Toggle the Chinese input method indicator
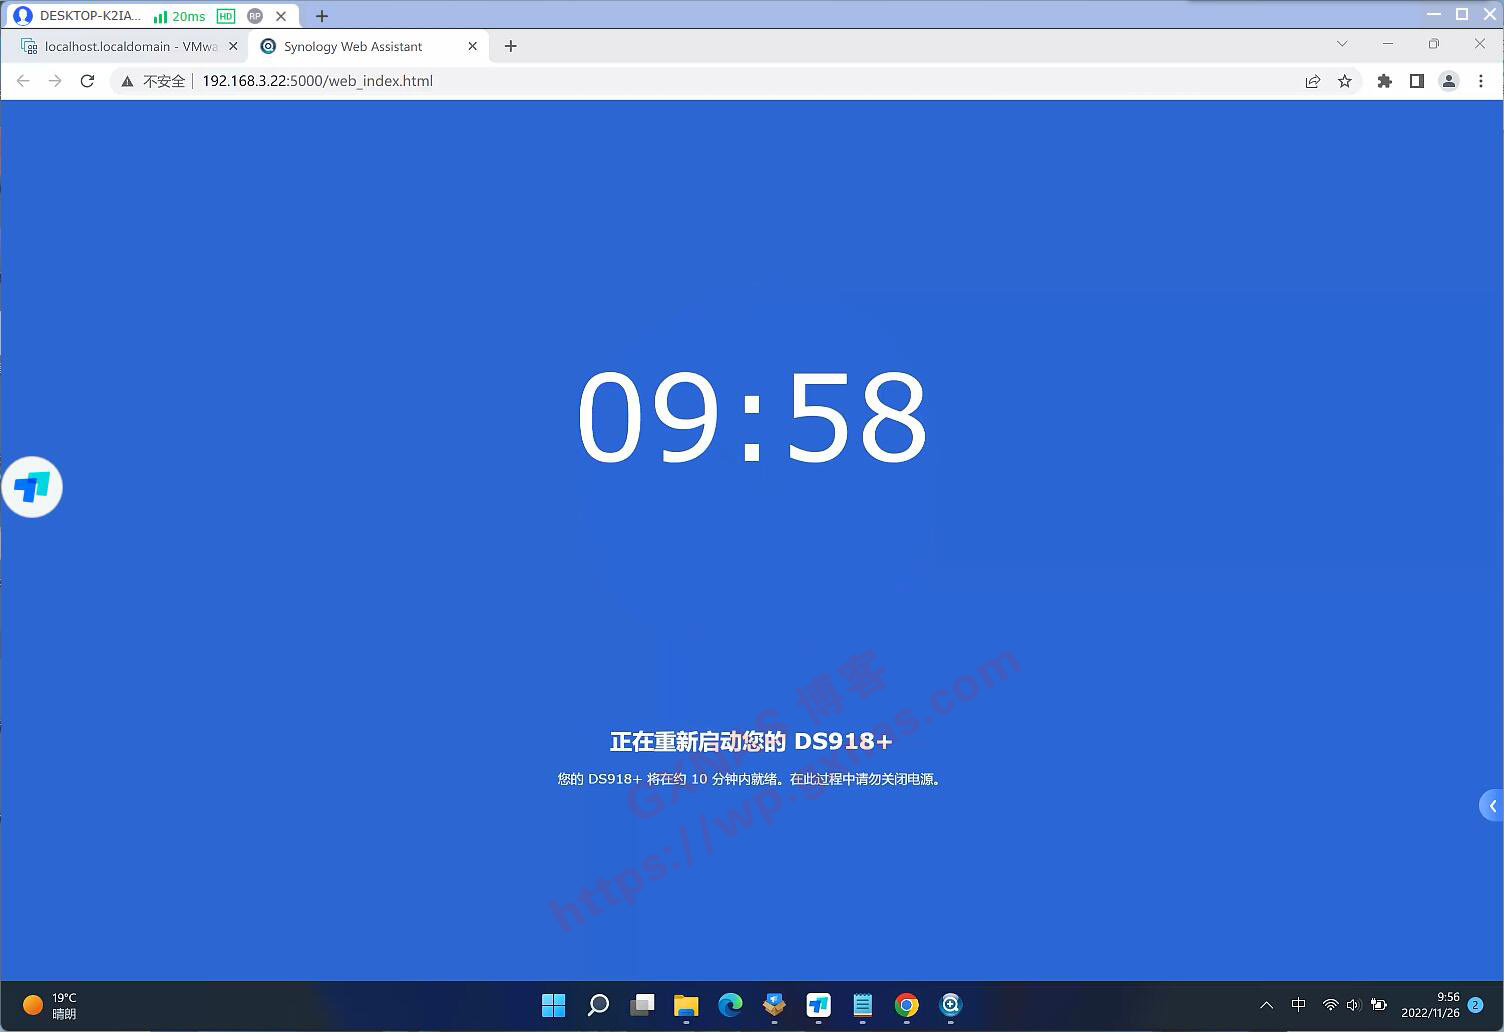 [x=1298, y=1005]
